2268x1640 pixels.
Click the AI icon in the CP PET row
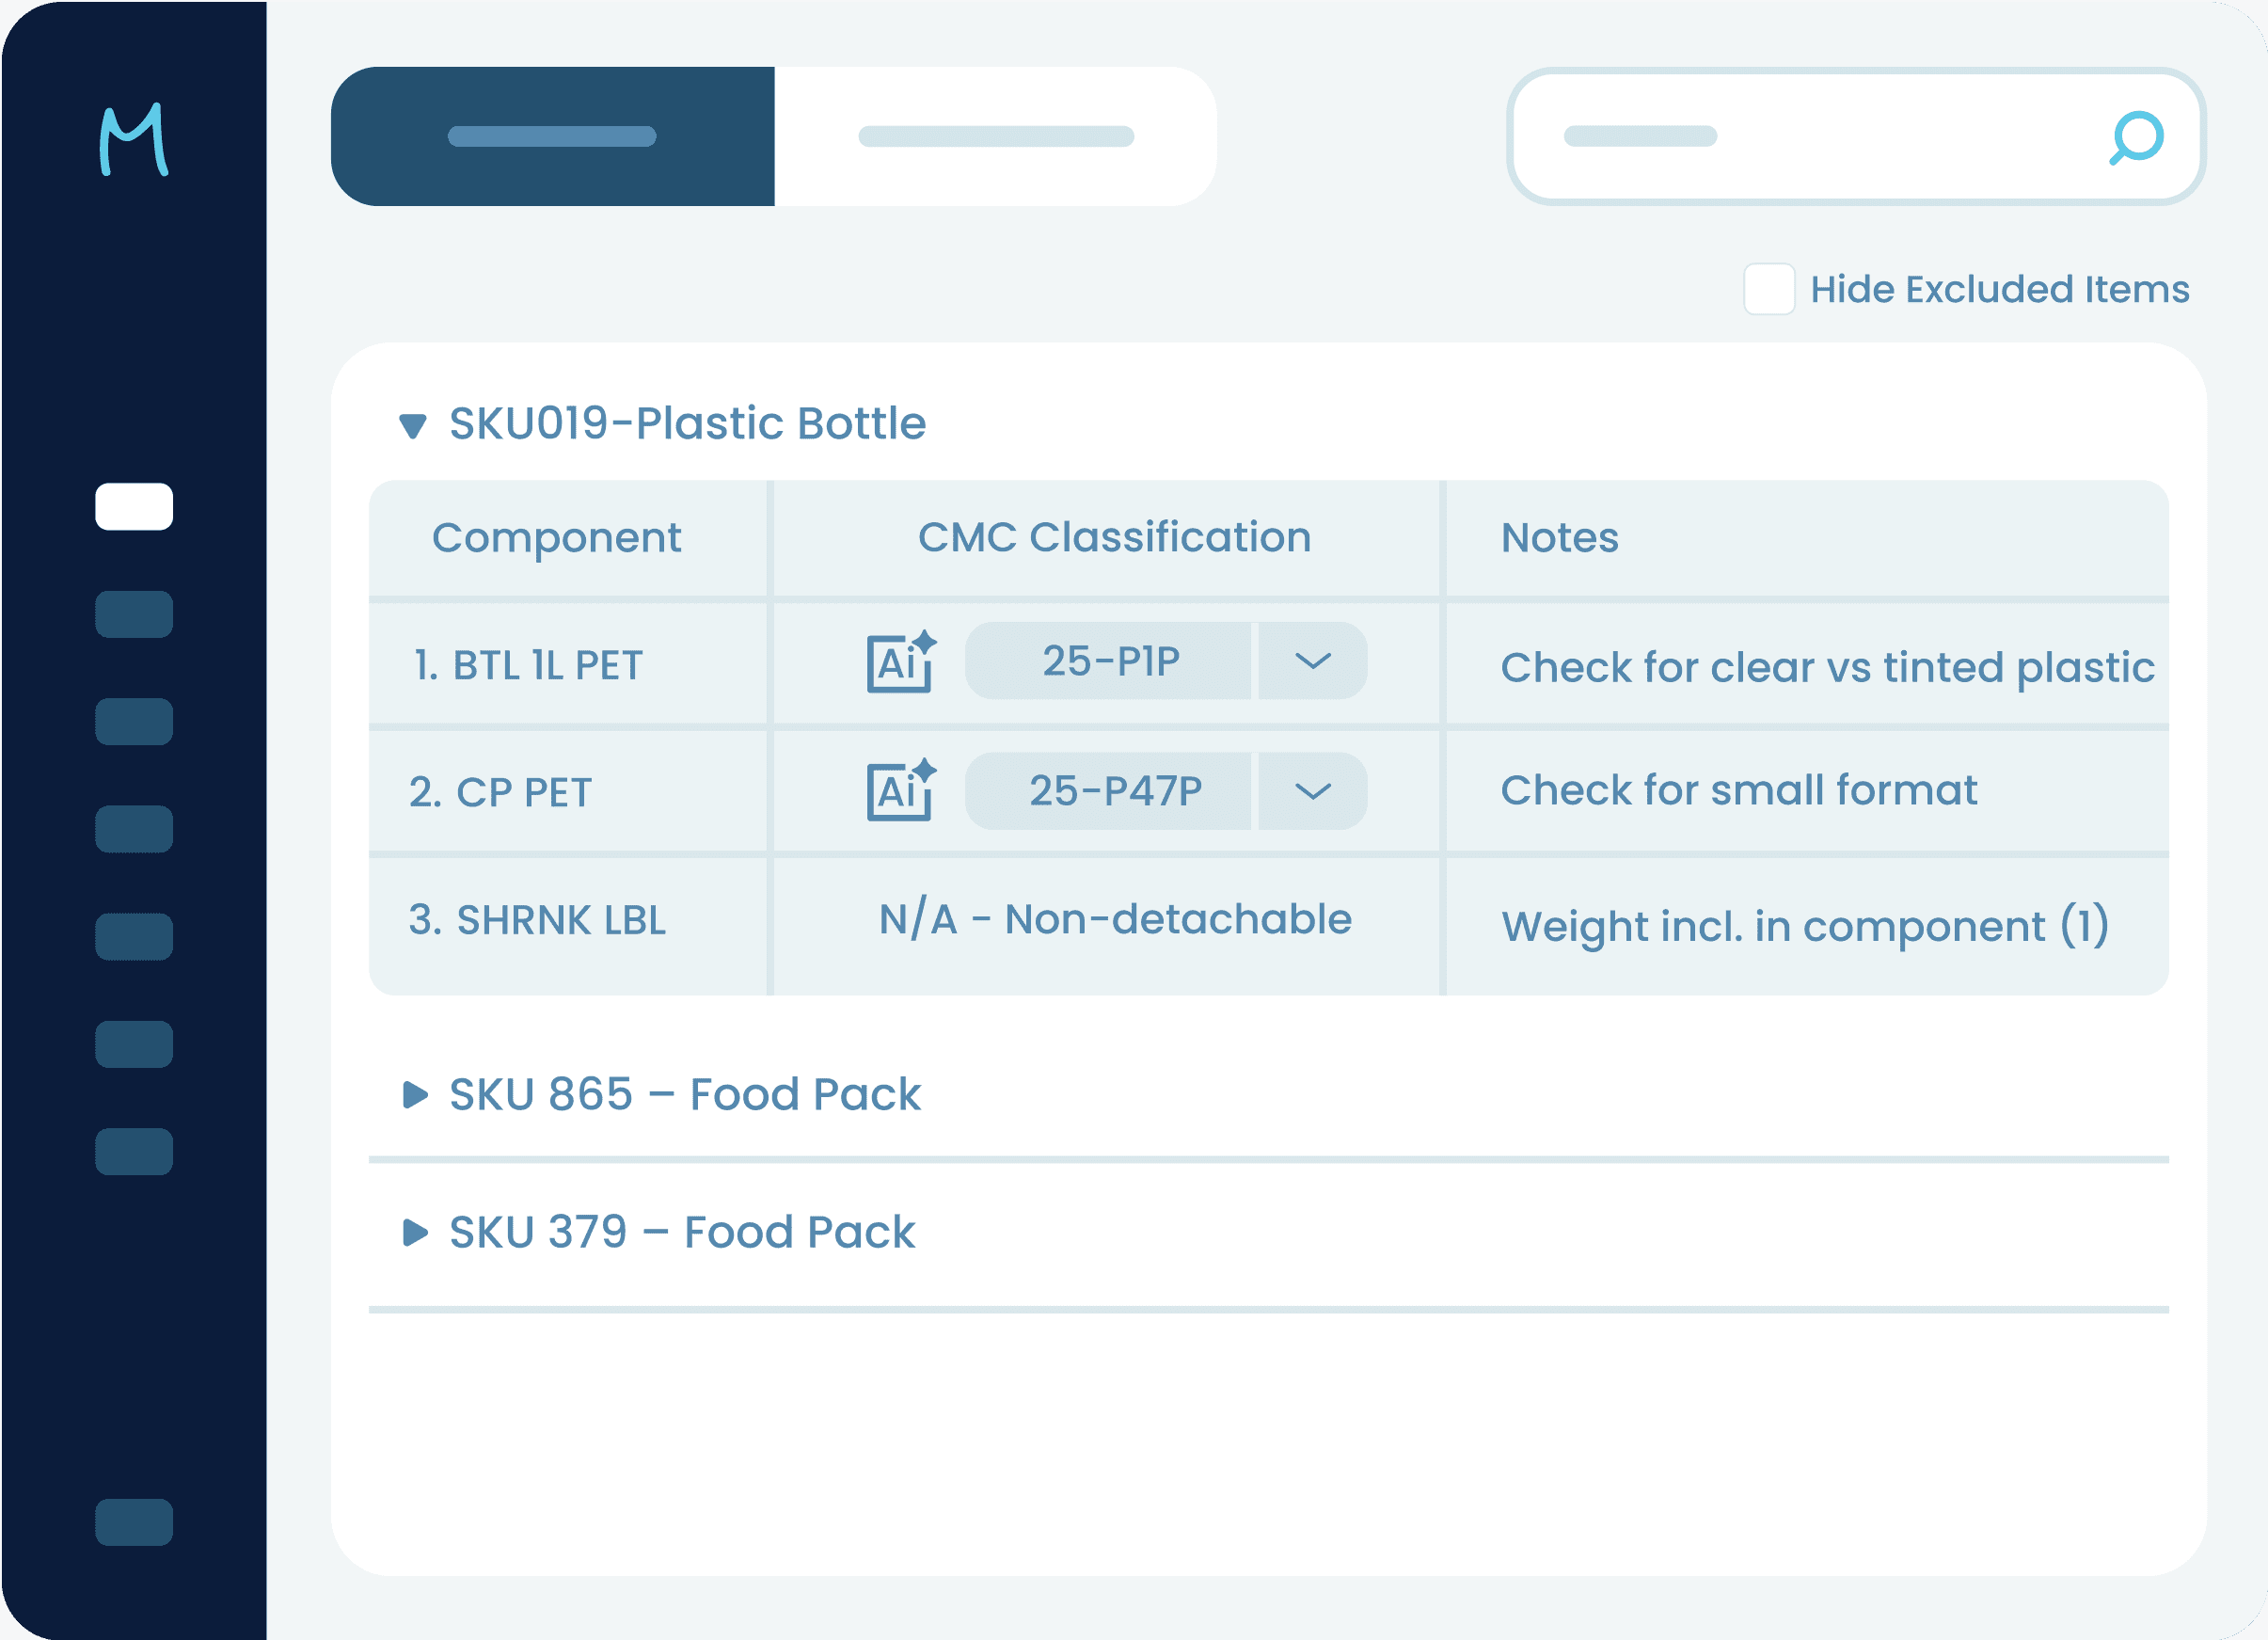coord(901,790)
